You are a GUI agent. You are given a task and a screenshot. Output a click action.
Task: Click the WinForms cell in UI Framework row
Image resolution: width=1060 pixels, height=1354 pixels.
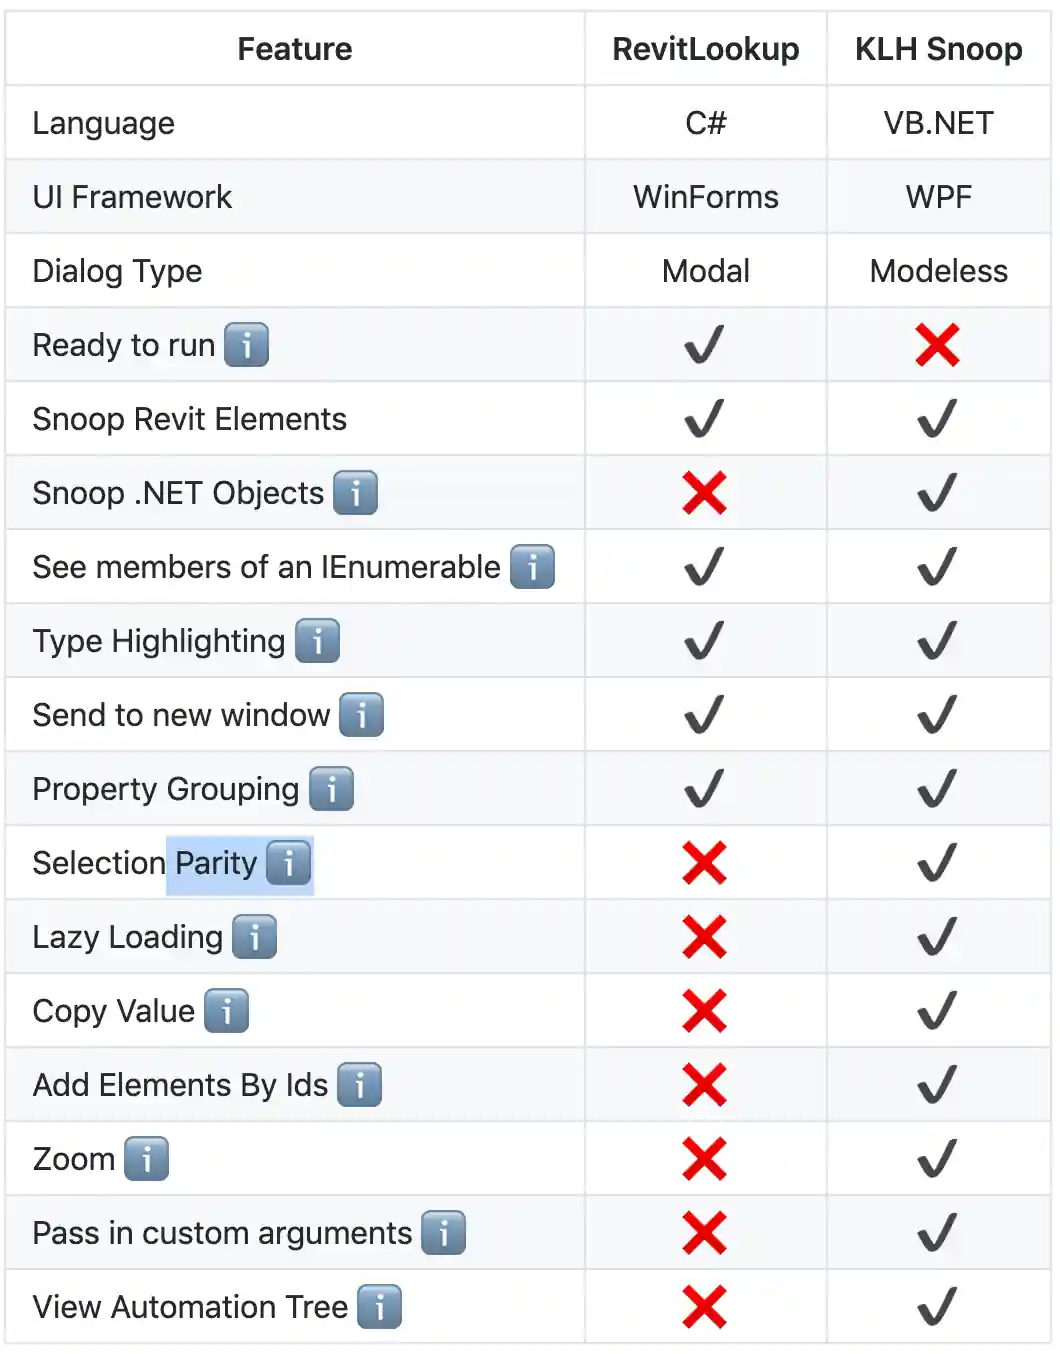click(705, 197)
